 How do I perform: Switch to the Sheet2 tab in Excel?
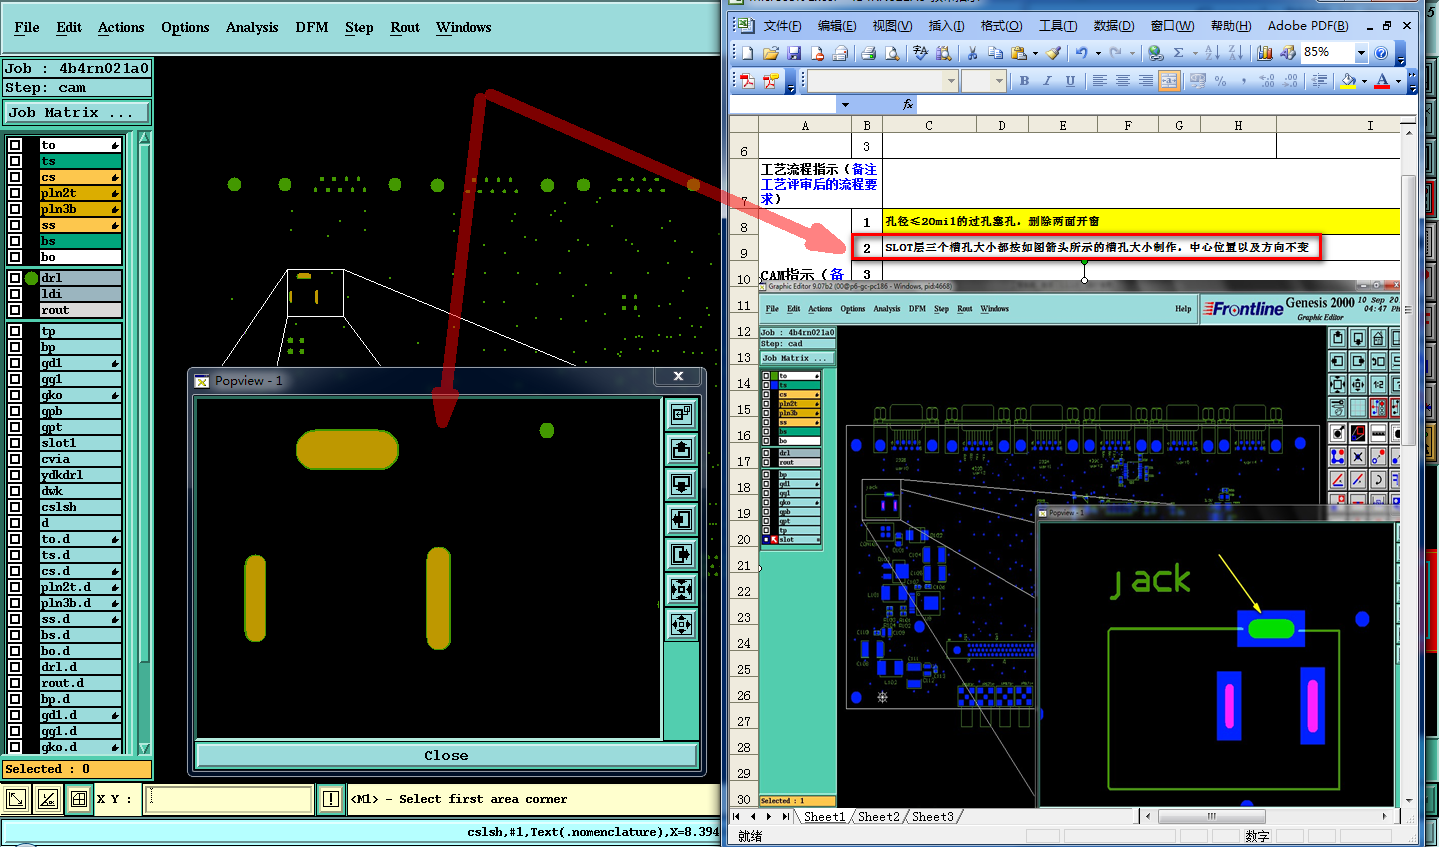[878, 817]
